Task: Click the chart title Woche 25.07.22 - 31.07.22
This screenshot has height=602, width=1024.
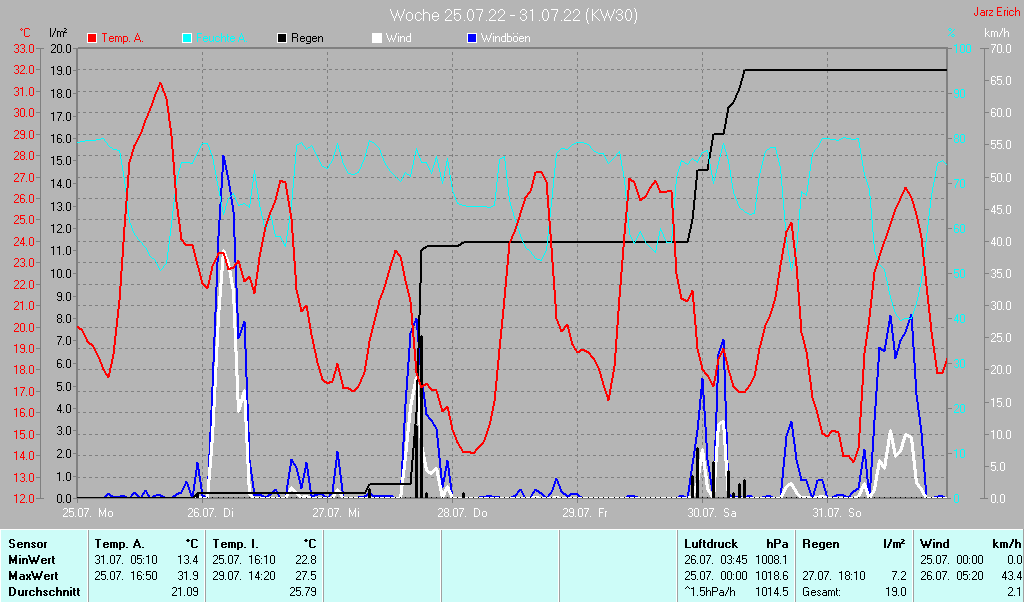Action: (x=513, y=15)
